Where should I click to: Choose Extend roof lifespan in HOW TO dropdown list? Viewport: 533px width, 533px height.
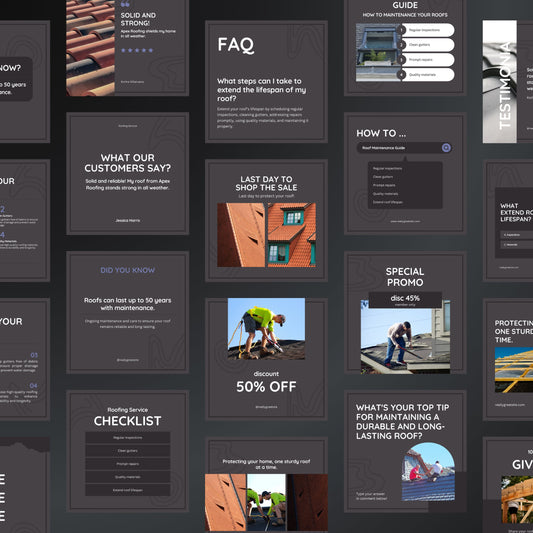point(388,202)
